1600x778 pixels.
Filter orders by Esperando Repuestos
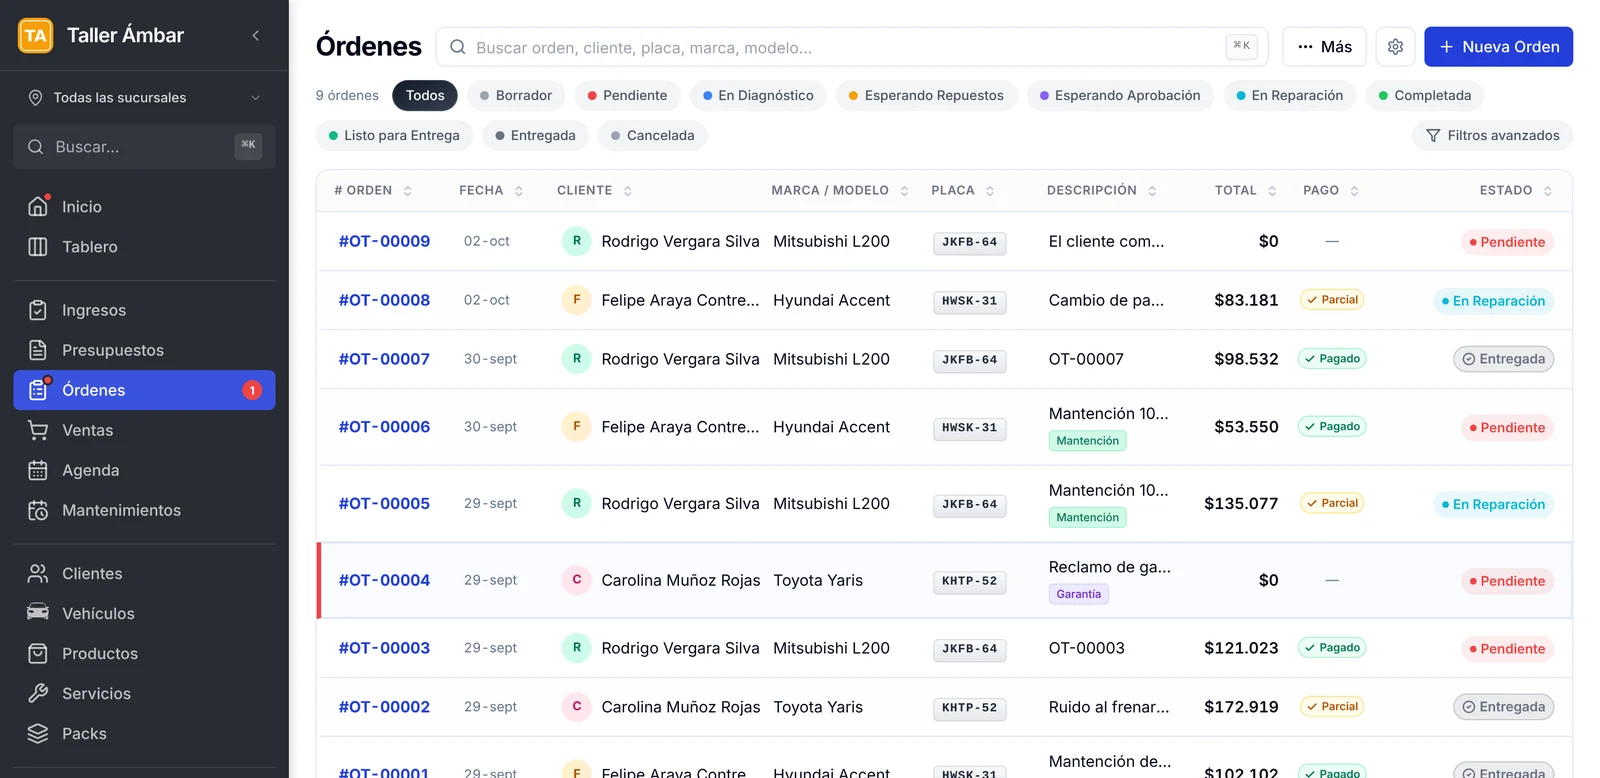926,95
